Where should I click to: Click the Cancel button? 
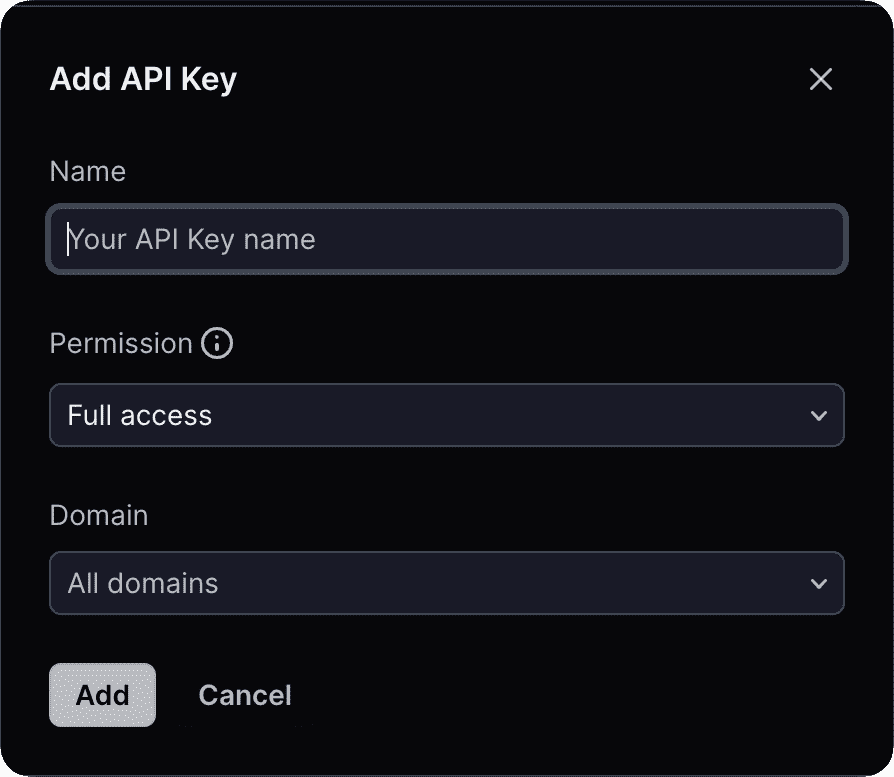tap(245, 695)
